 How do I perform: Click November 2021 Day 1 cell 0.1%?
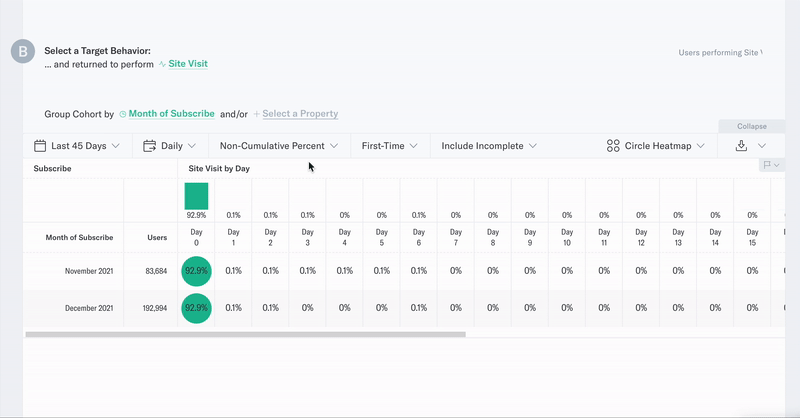coord(234,271)
